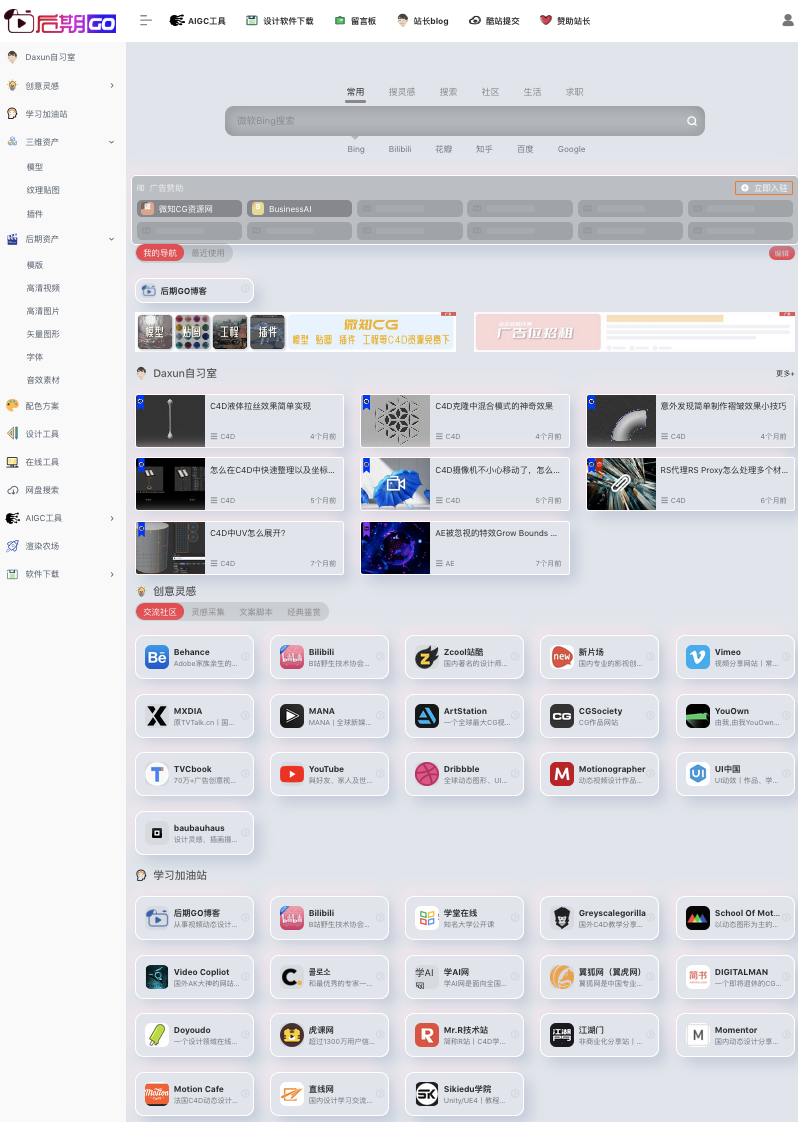This screenshot has height=1122, width=798.
Task: Expand AIGC工具 sidebar arrow
Action: pyautogui.click(x=112, y=518)
